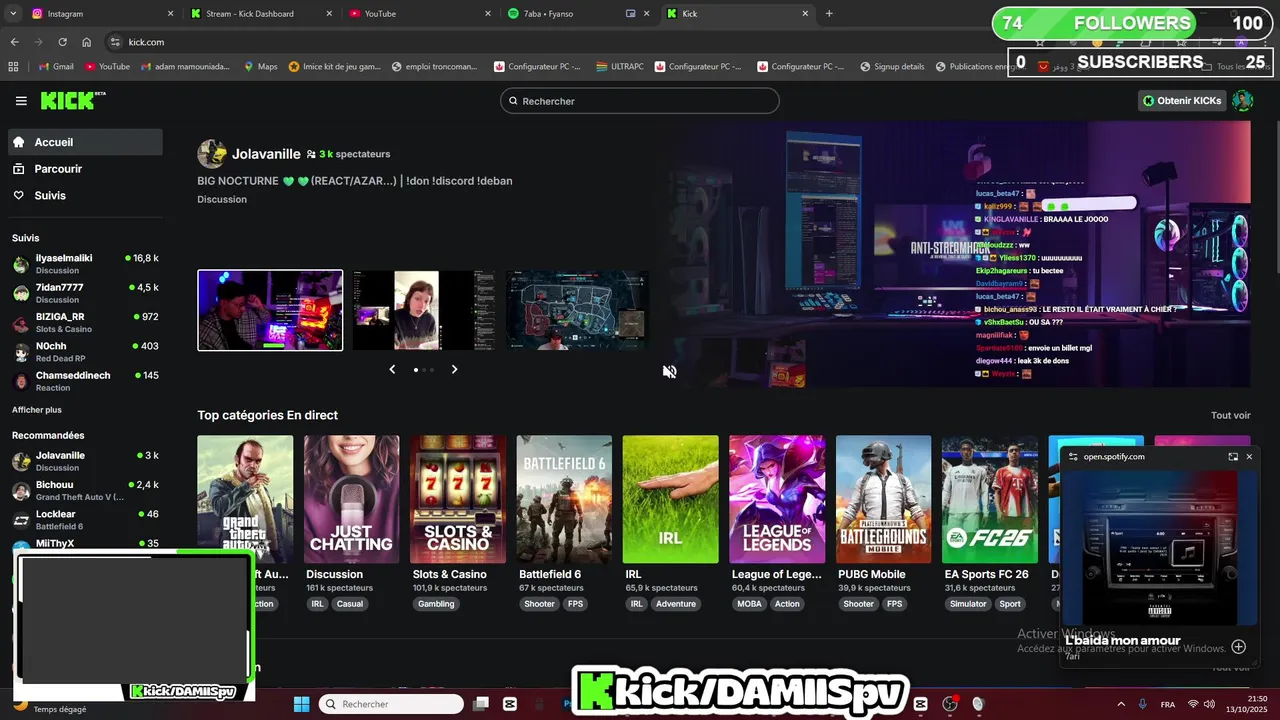
Task: Open the Accueil sidebar item
Action: pos(85,142)
